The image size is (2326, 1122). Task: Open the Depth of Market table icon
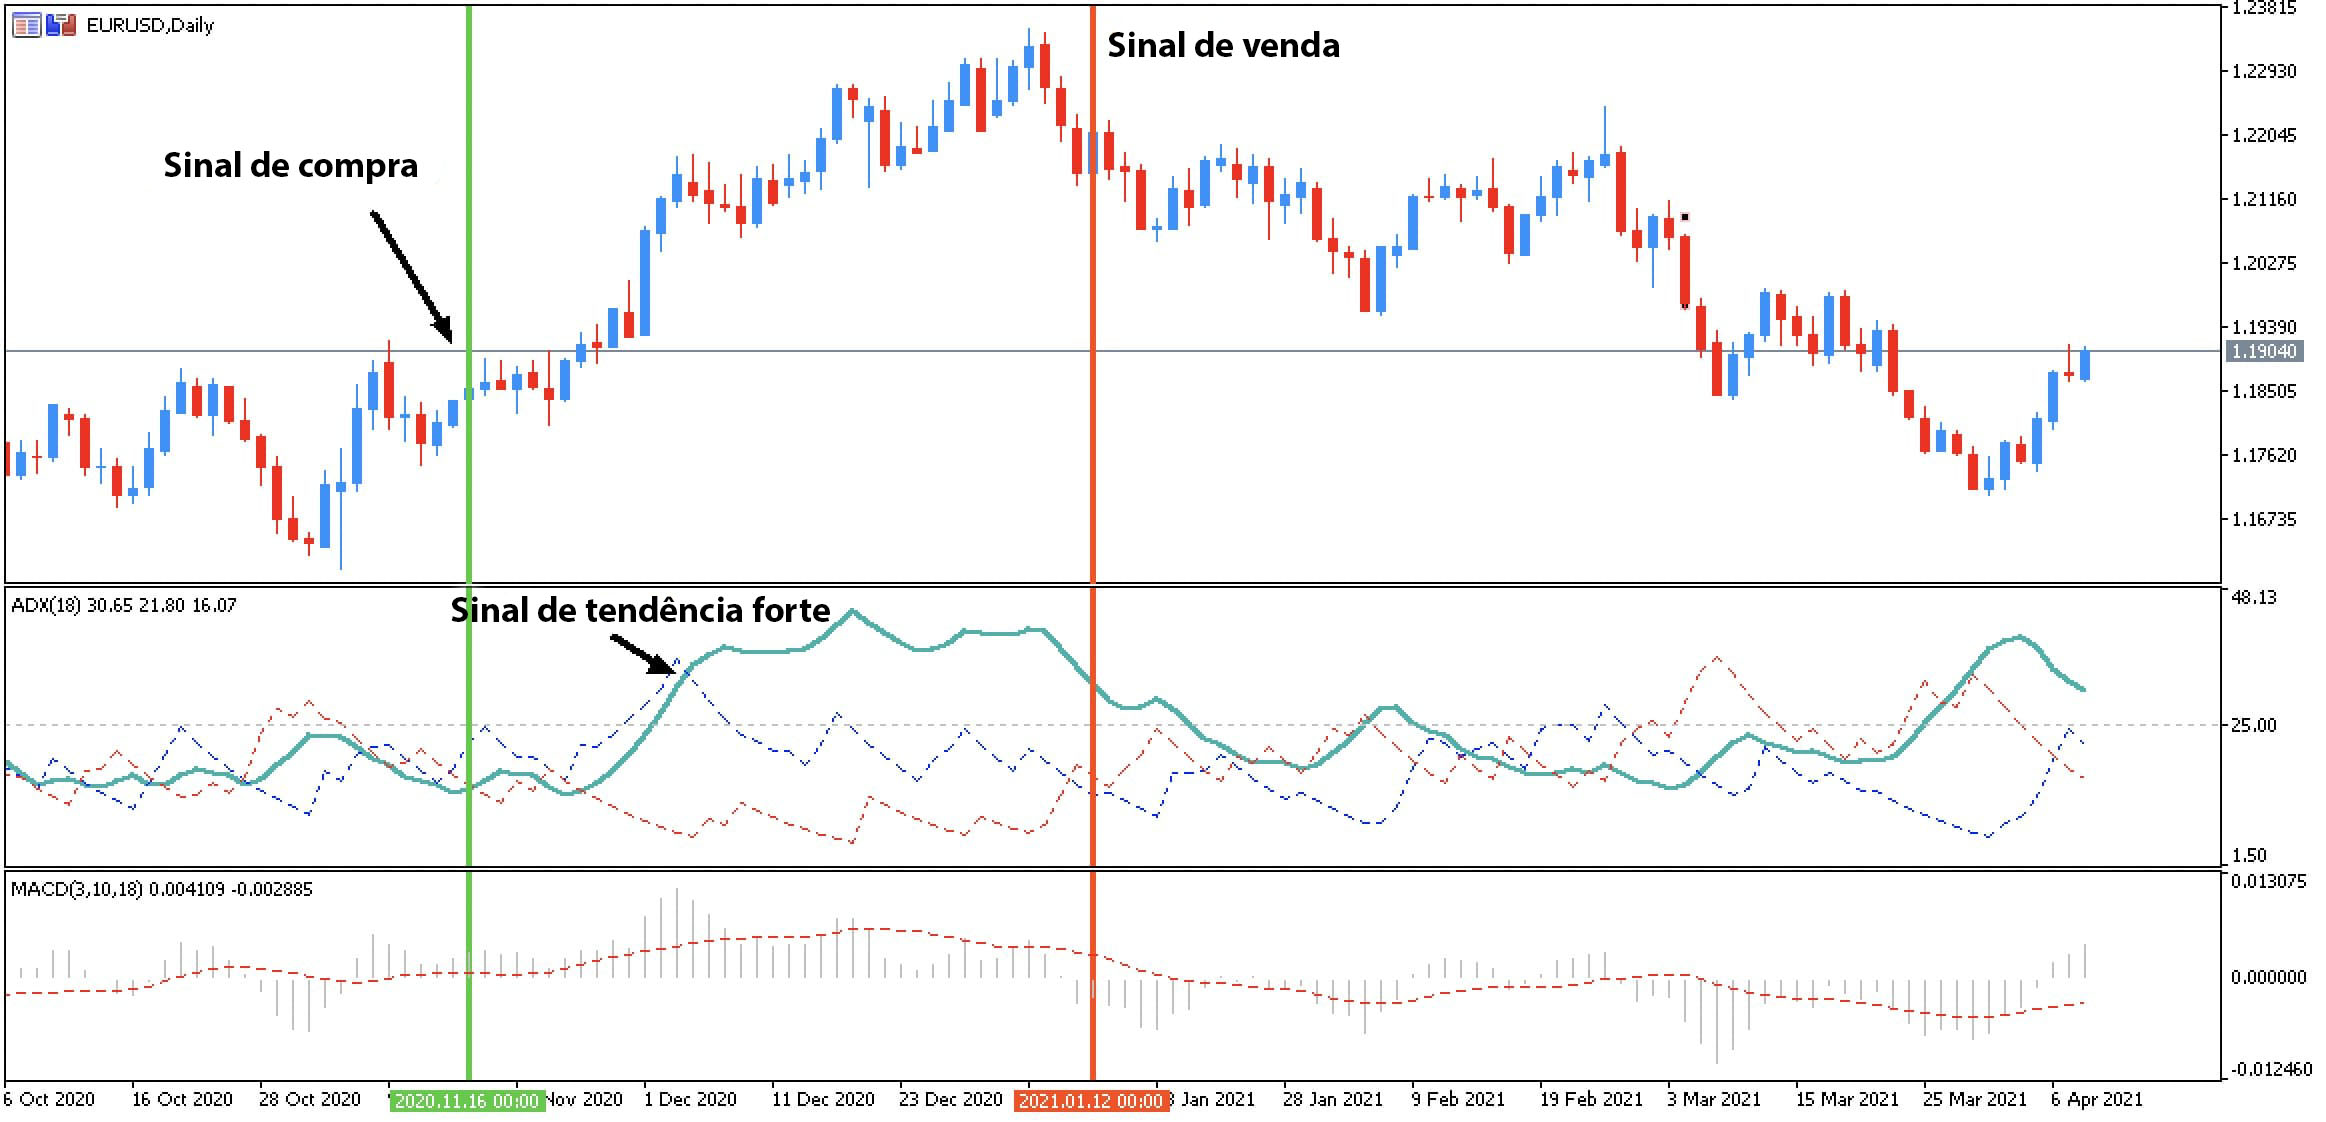pos(27,25)
